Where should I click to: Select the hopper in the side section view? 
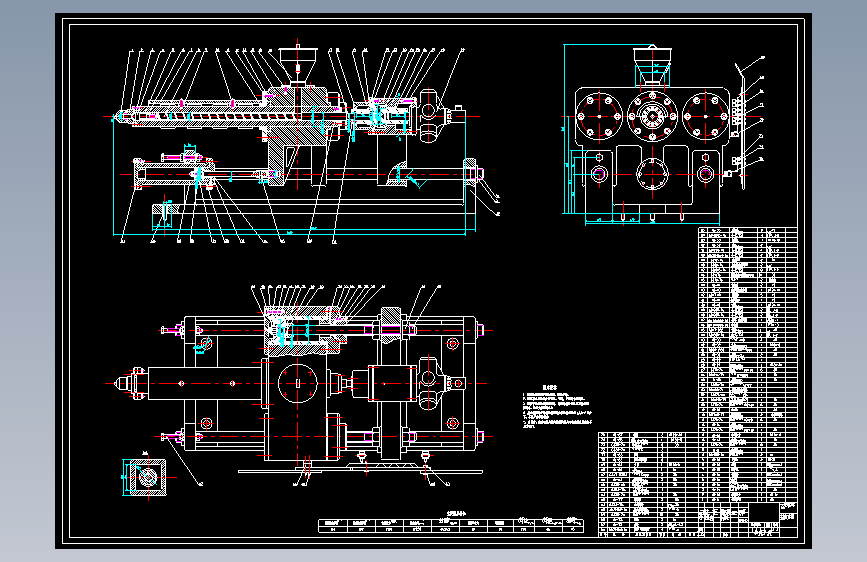(x=298, y=65)
